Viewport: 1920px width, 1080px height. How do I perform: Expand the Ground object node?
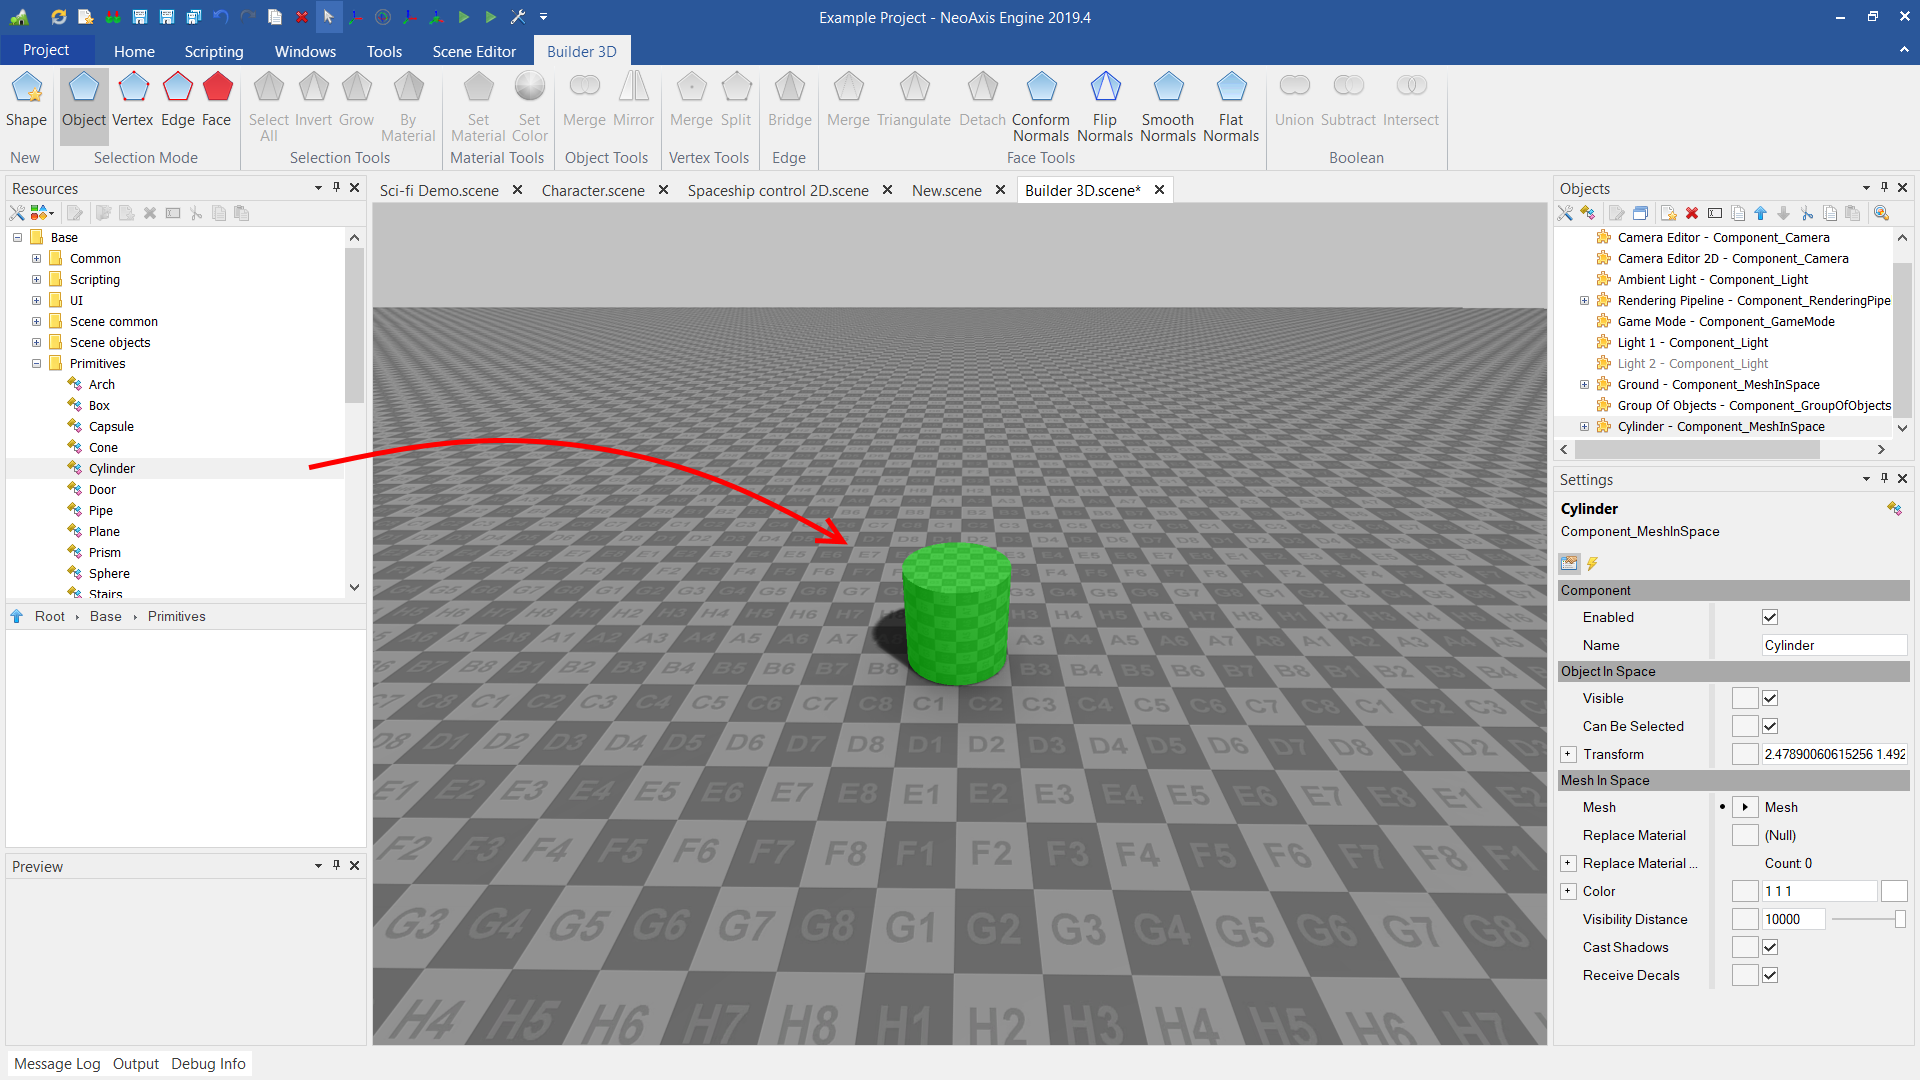tap(1584, 384)
